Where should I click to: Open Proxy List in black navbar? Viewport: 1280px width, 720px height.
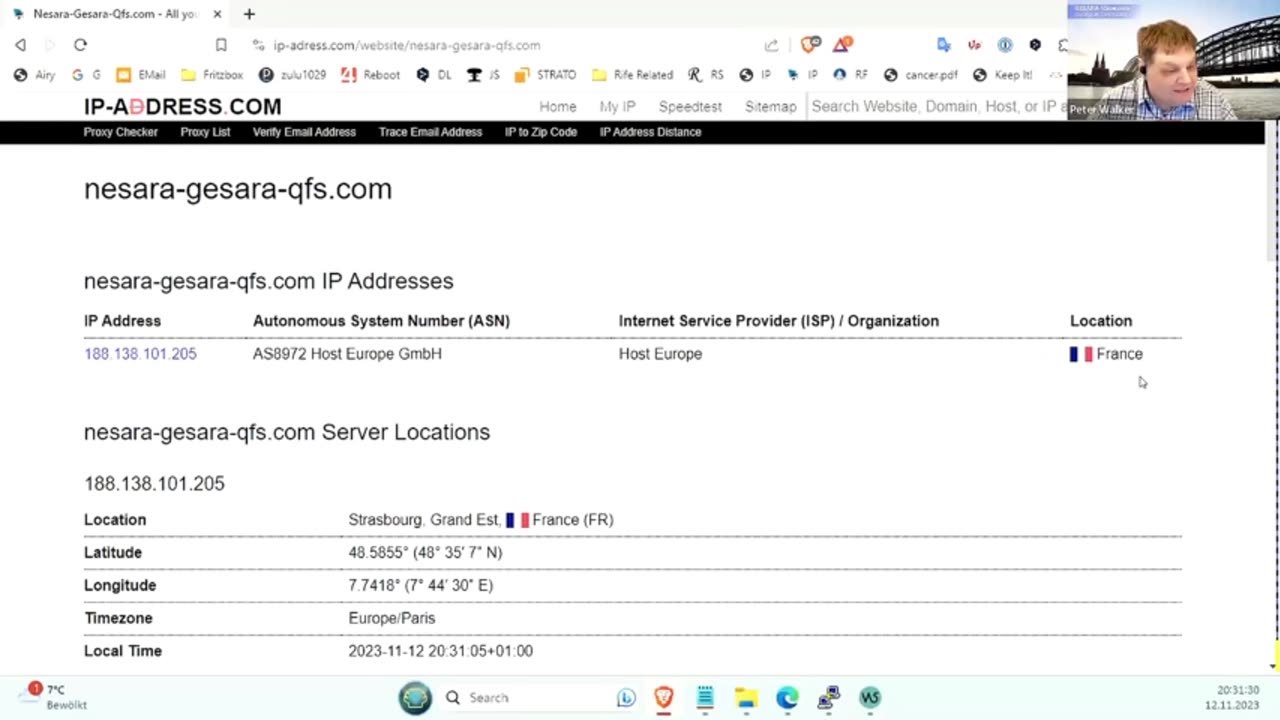click(205, 132)
